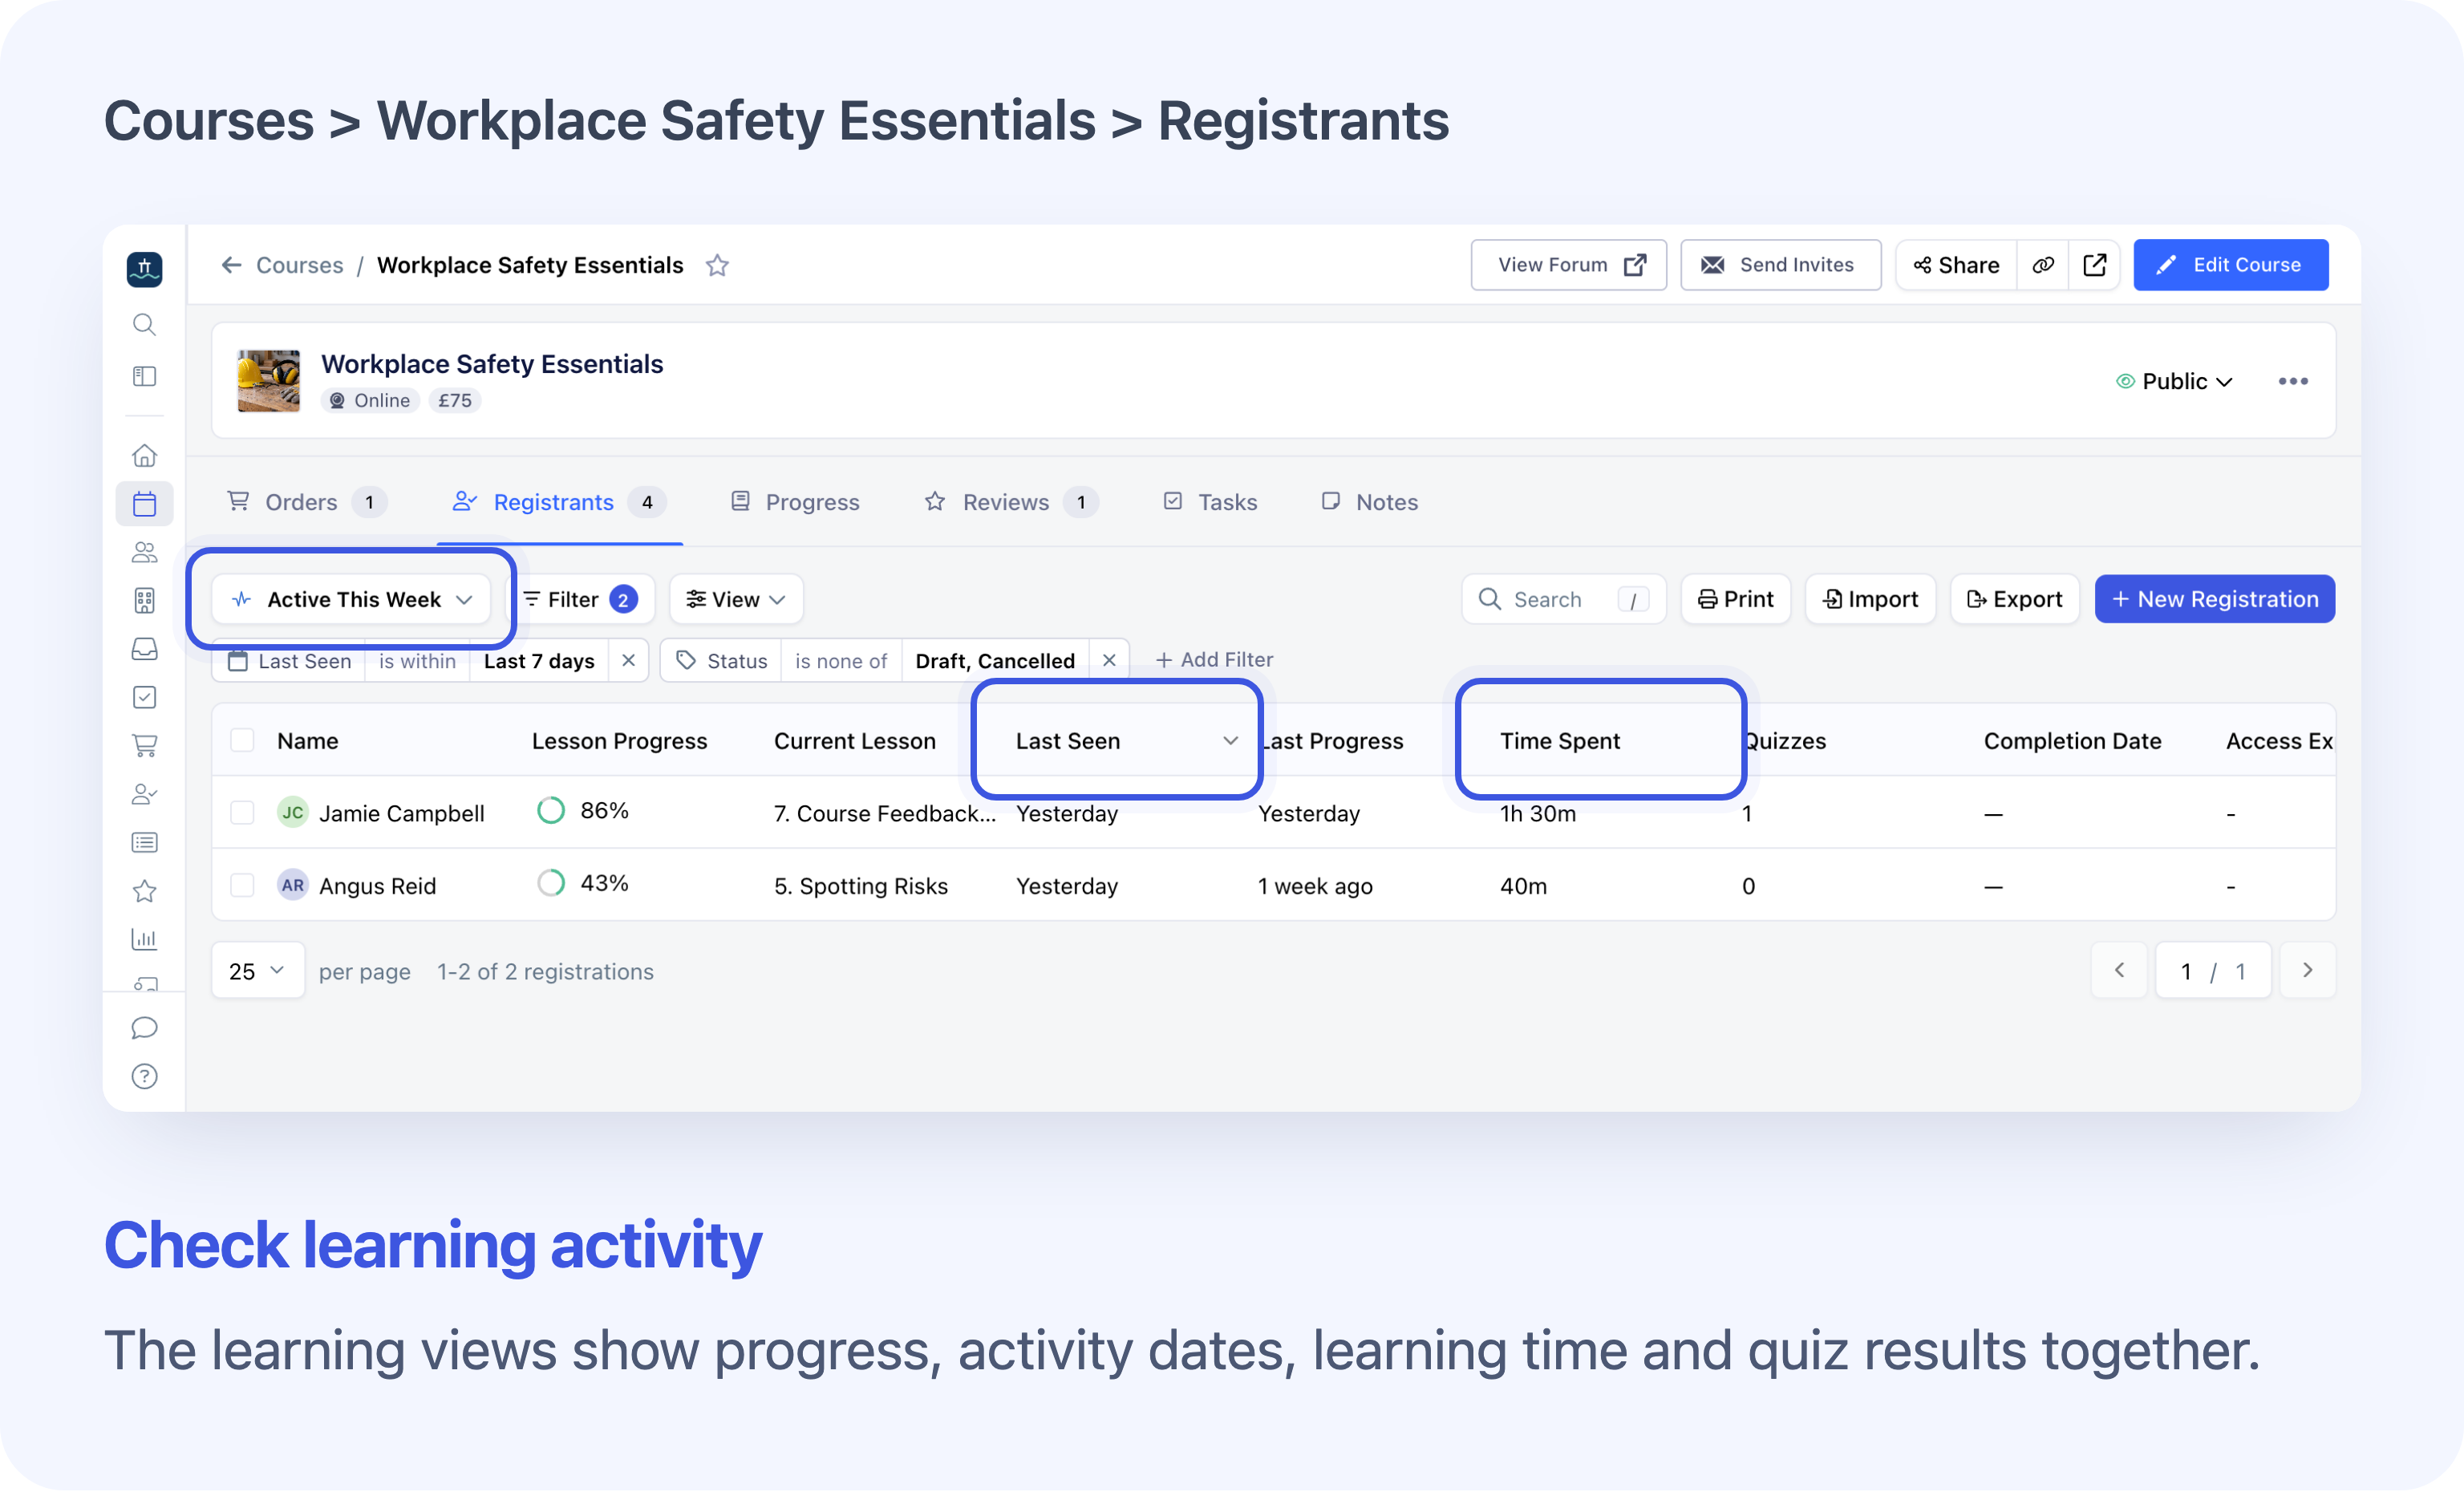Click the Export button
Screen dimensions: 2464x1492
pyautogui.click(x=2014, y=599)
